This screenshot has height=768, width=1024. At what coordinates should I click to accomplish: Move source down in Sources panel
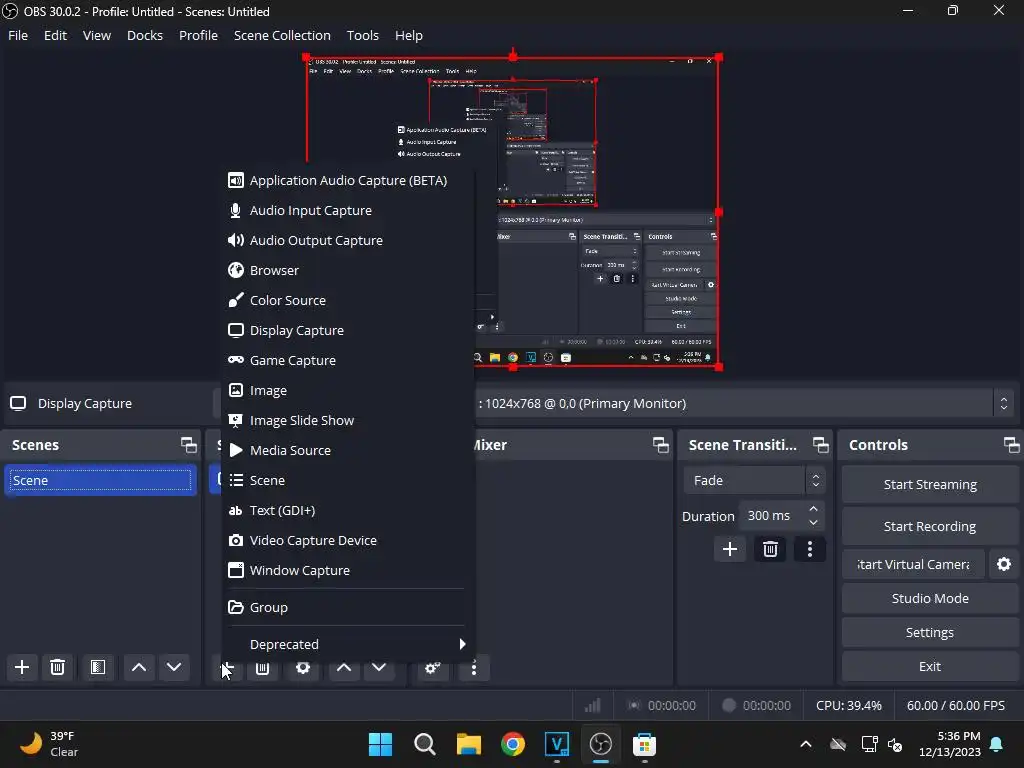click(x=379, y=669)
